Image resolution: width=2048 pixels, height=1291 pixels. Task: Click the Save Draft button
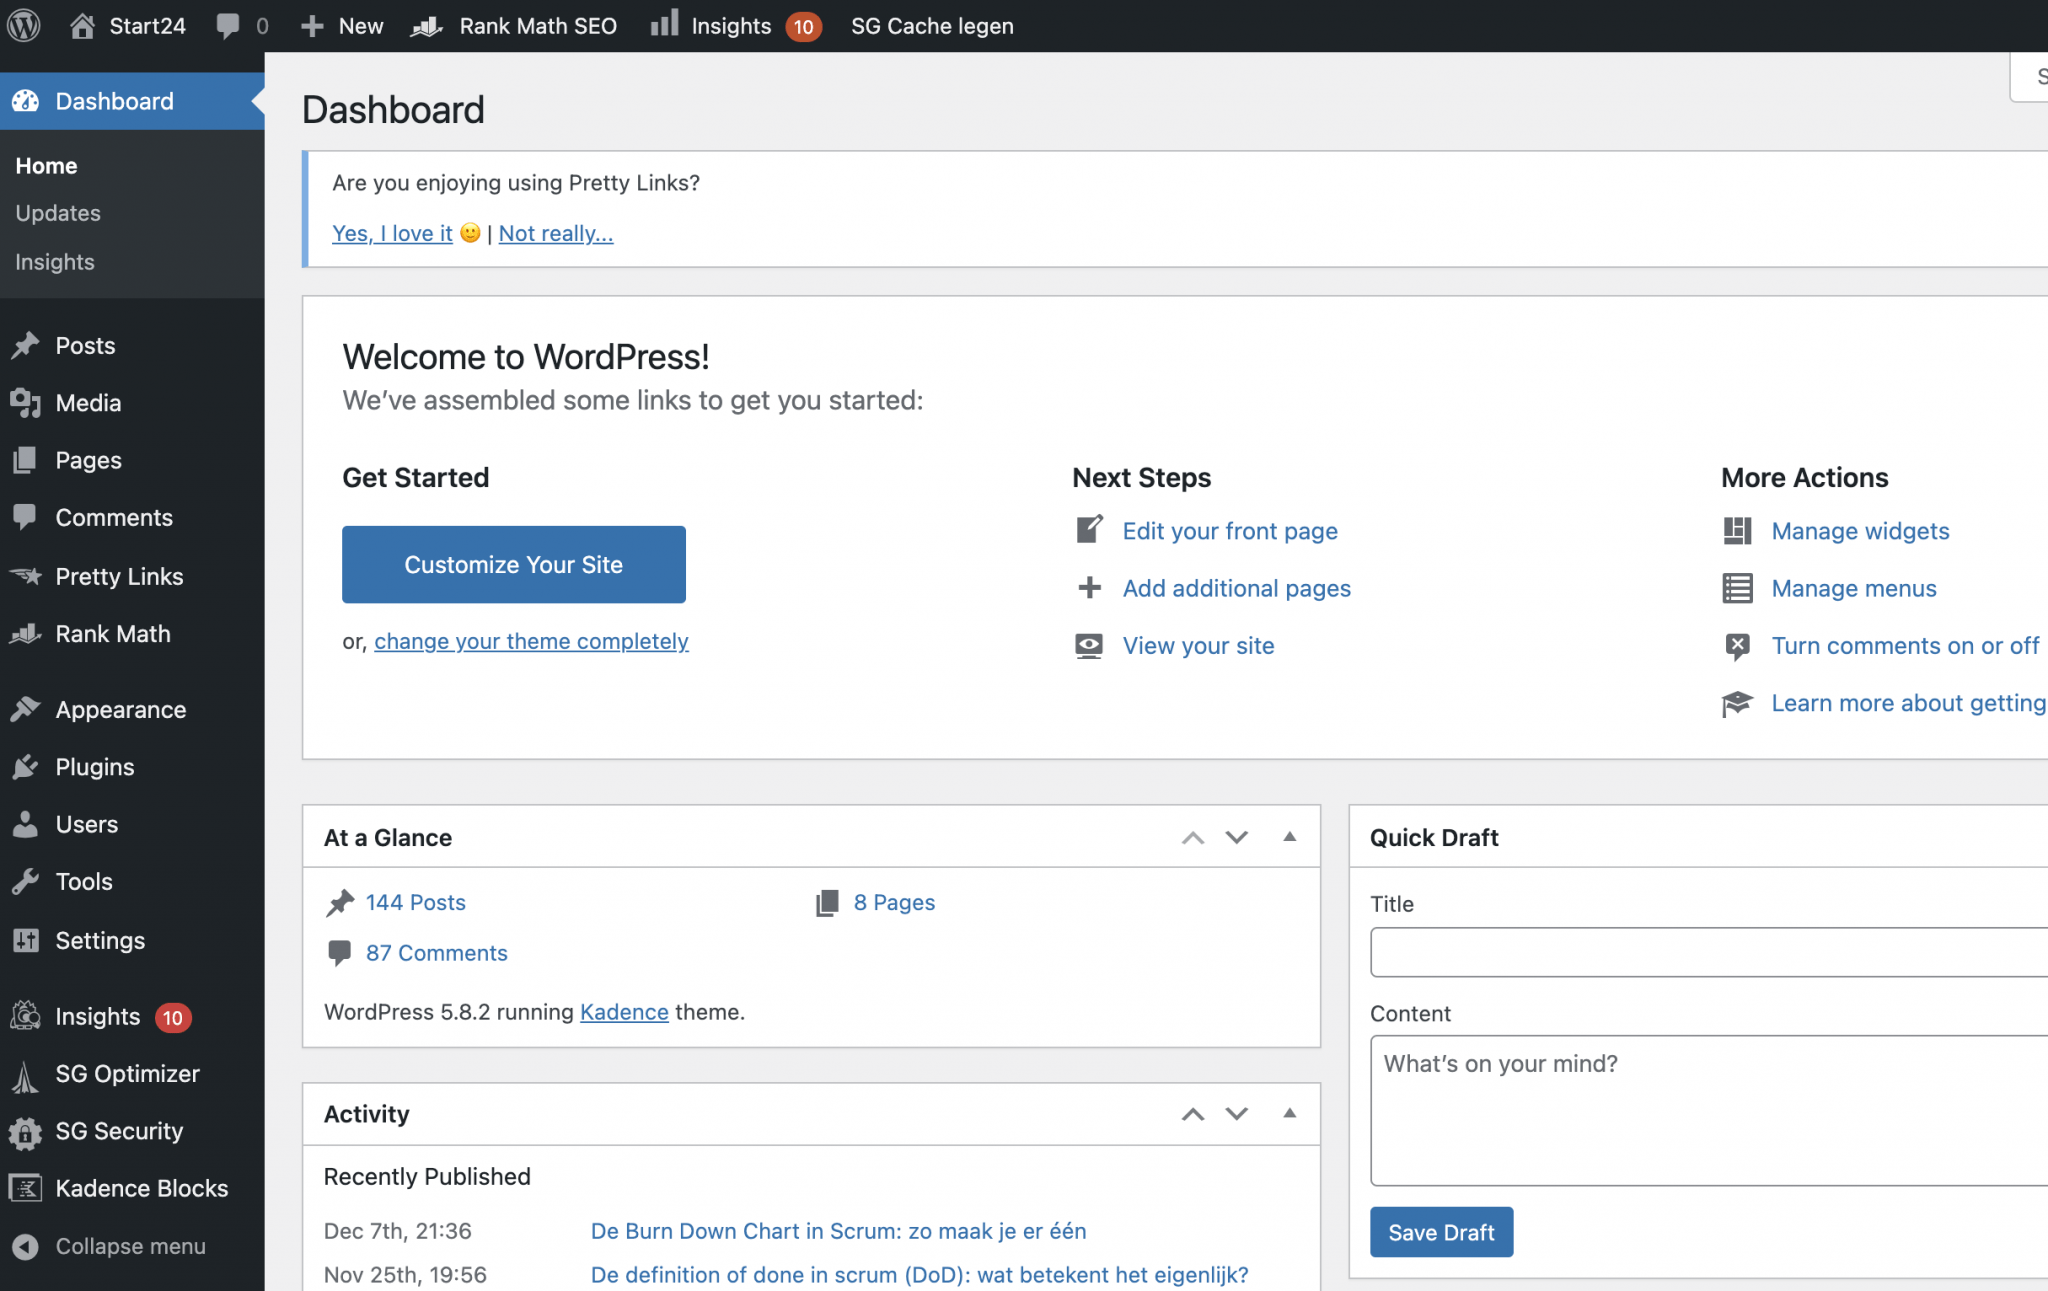tap(1441, 1232)
